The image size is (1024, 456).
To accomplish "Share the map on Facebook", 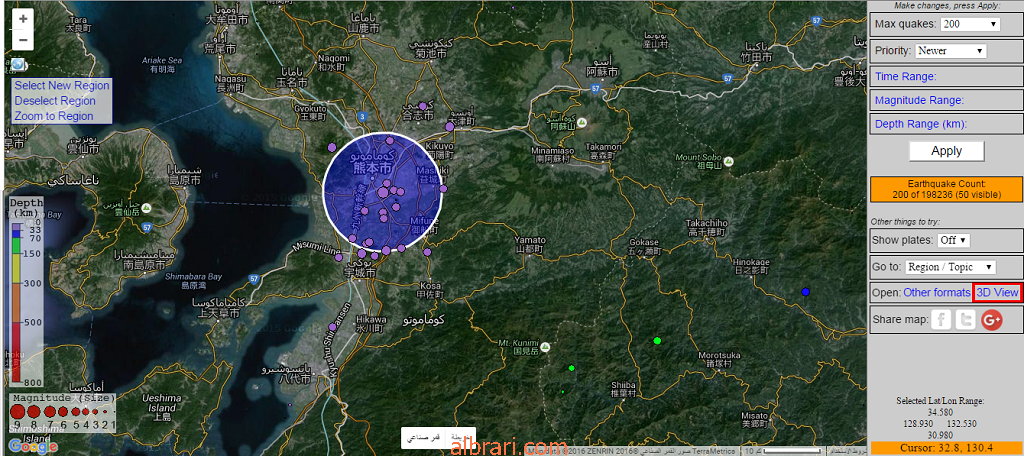I will pos(940,319).
